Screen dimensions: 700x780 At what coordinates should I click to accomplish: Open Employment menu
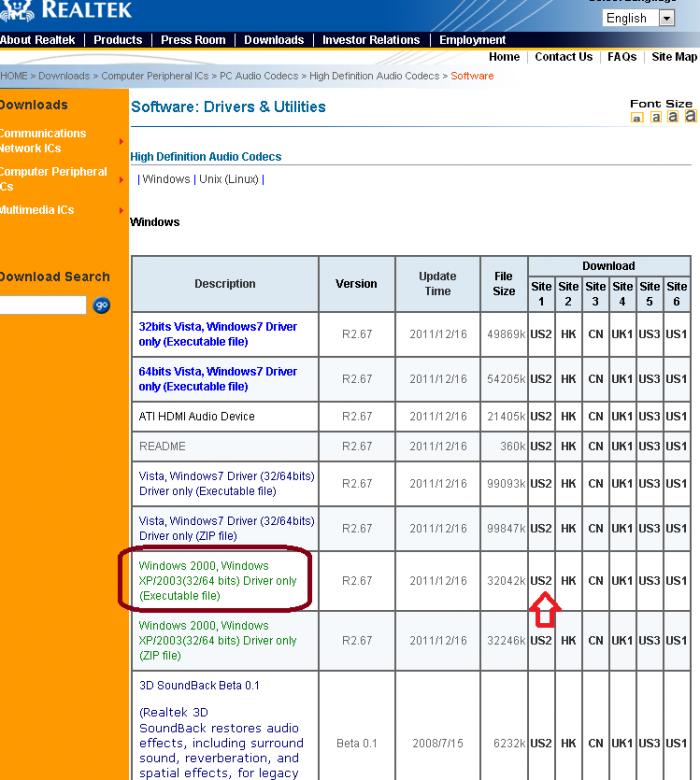coord(472,40)
